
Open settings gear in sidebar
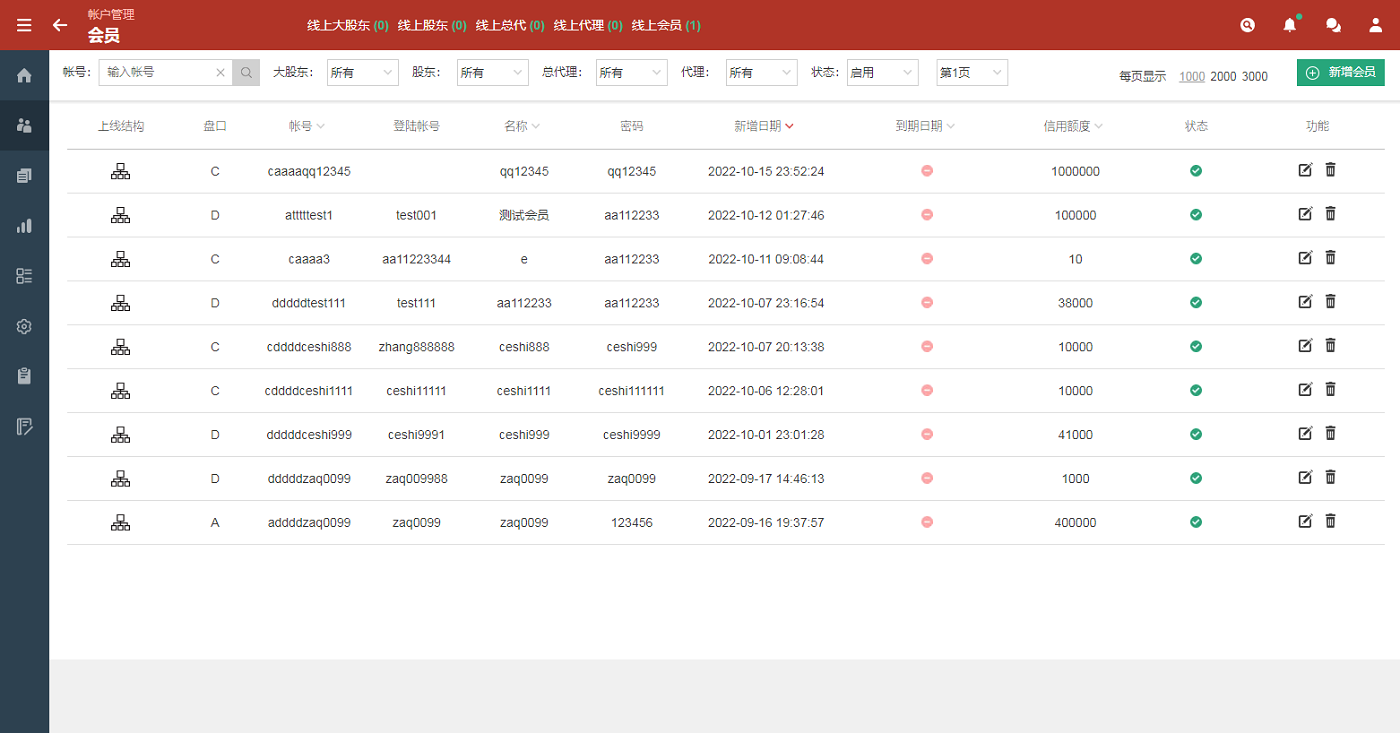point(24,326)
